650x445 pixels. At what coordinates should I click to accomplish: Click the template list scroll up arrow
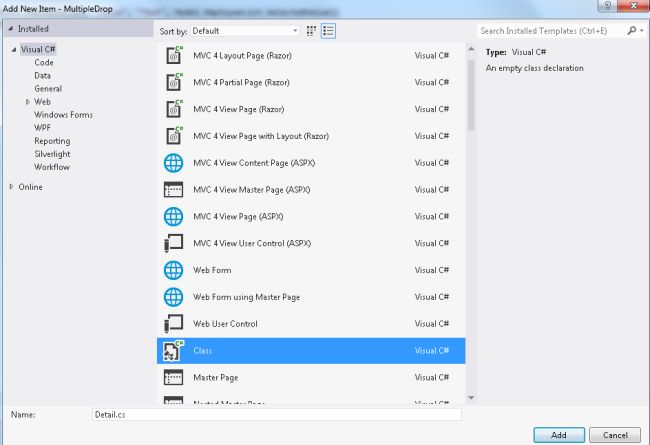click(x=471, y=49)
